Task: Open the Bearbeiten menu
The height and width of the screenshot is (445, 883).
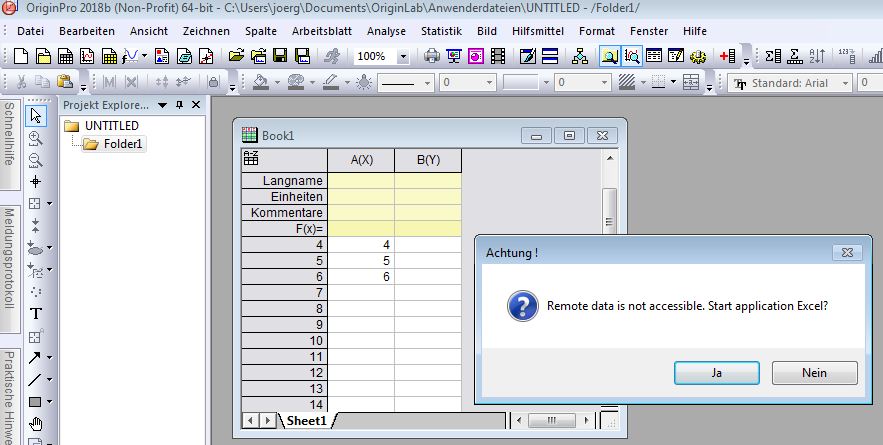Action: click(87, 31)
